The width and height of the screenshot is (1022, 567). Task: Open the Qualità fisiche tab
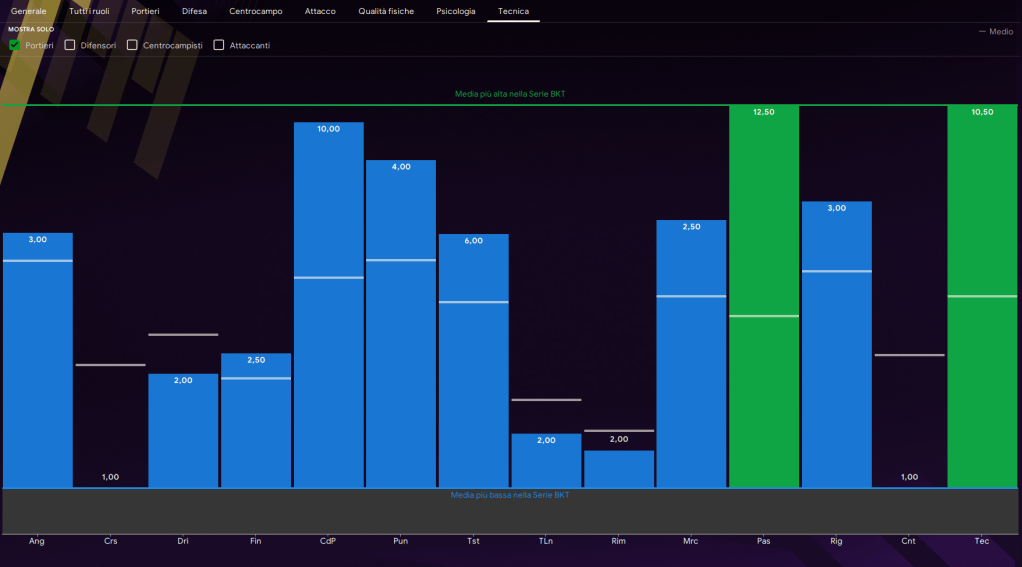coord(386,11)
